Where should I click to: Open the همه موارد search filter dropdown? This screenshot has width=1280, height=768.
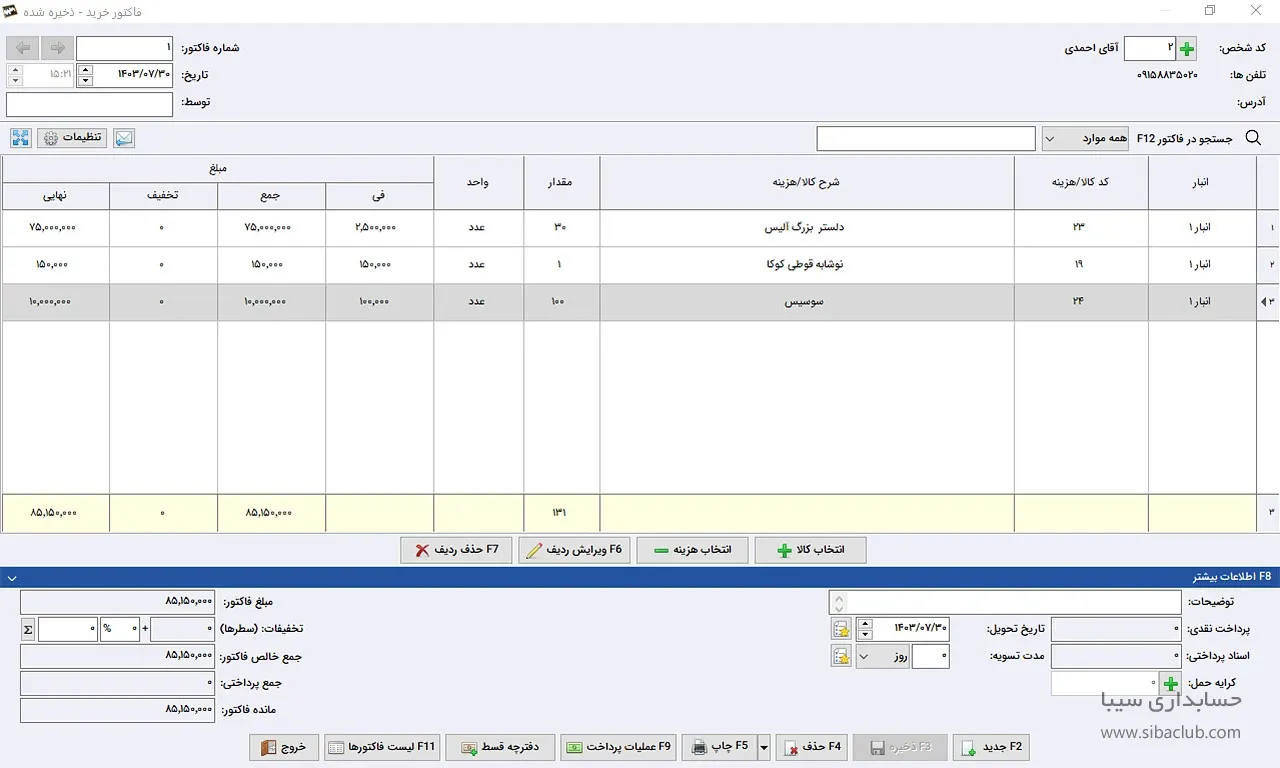(x=1085, y=139)
